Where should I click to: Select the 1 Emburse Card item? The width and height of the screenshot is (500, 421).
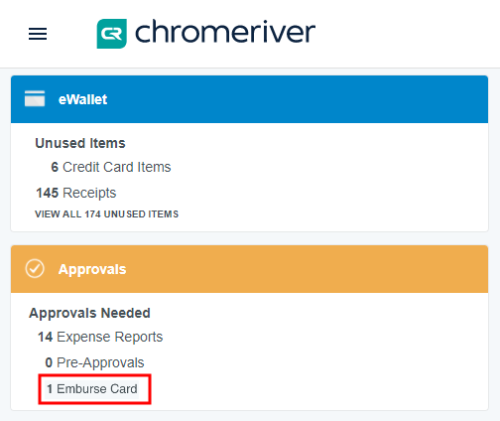click(92, 389)
